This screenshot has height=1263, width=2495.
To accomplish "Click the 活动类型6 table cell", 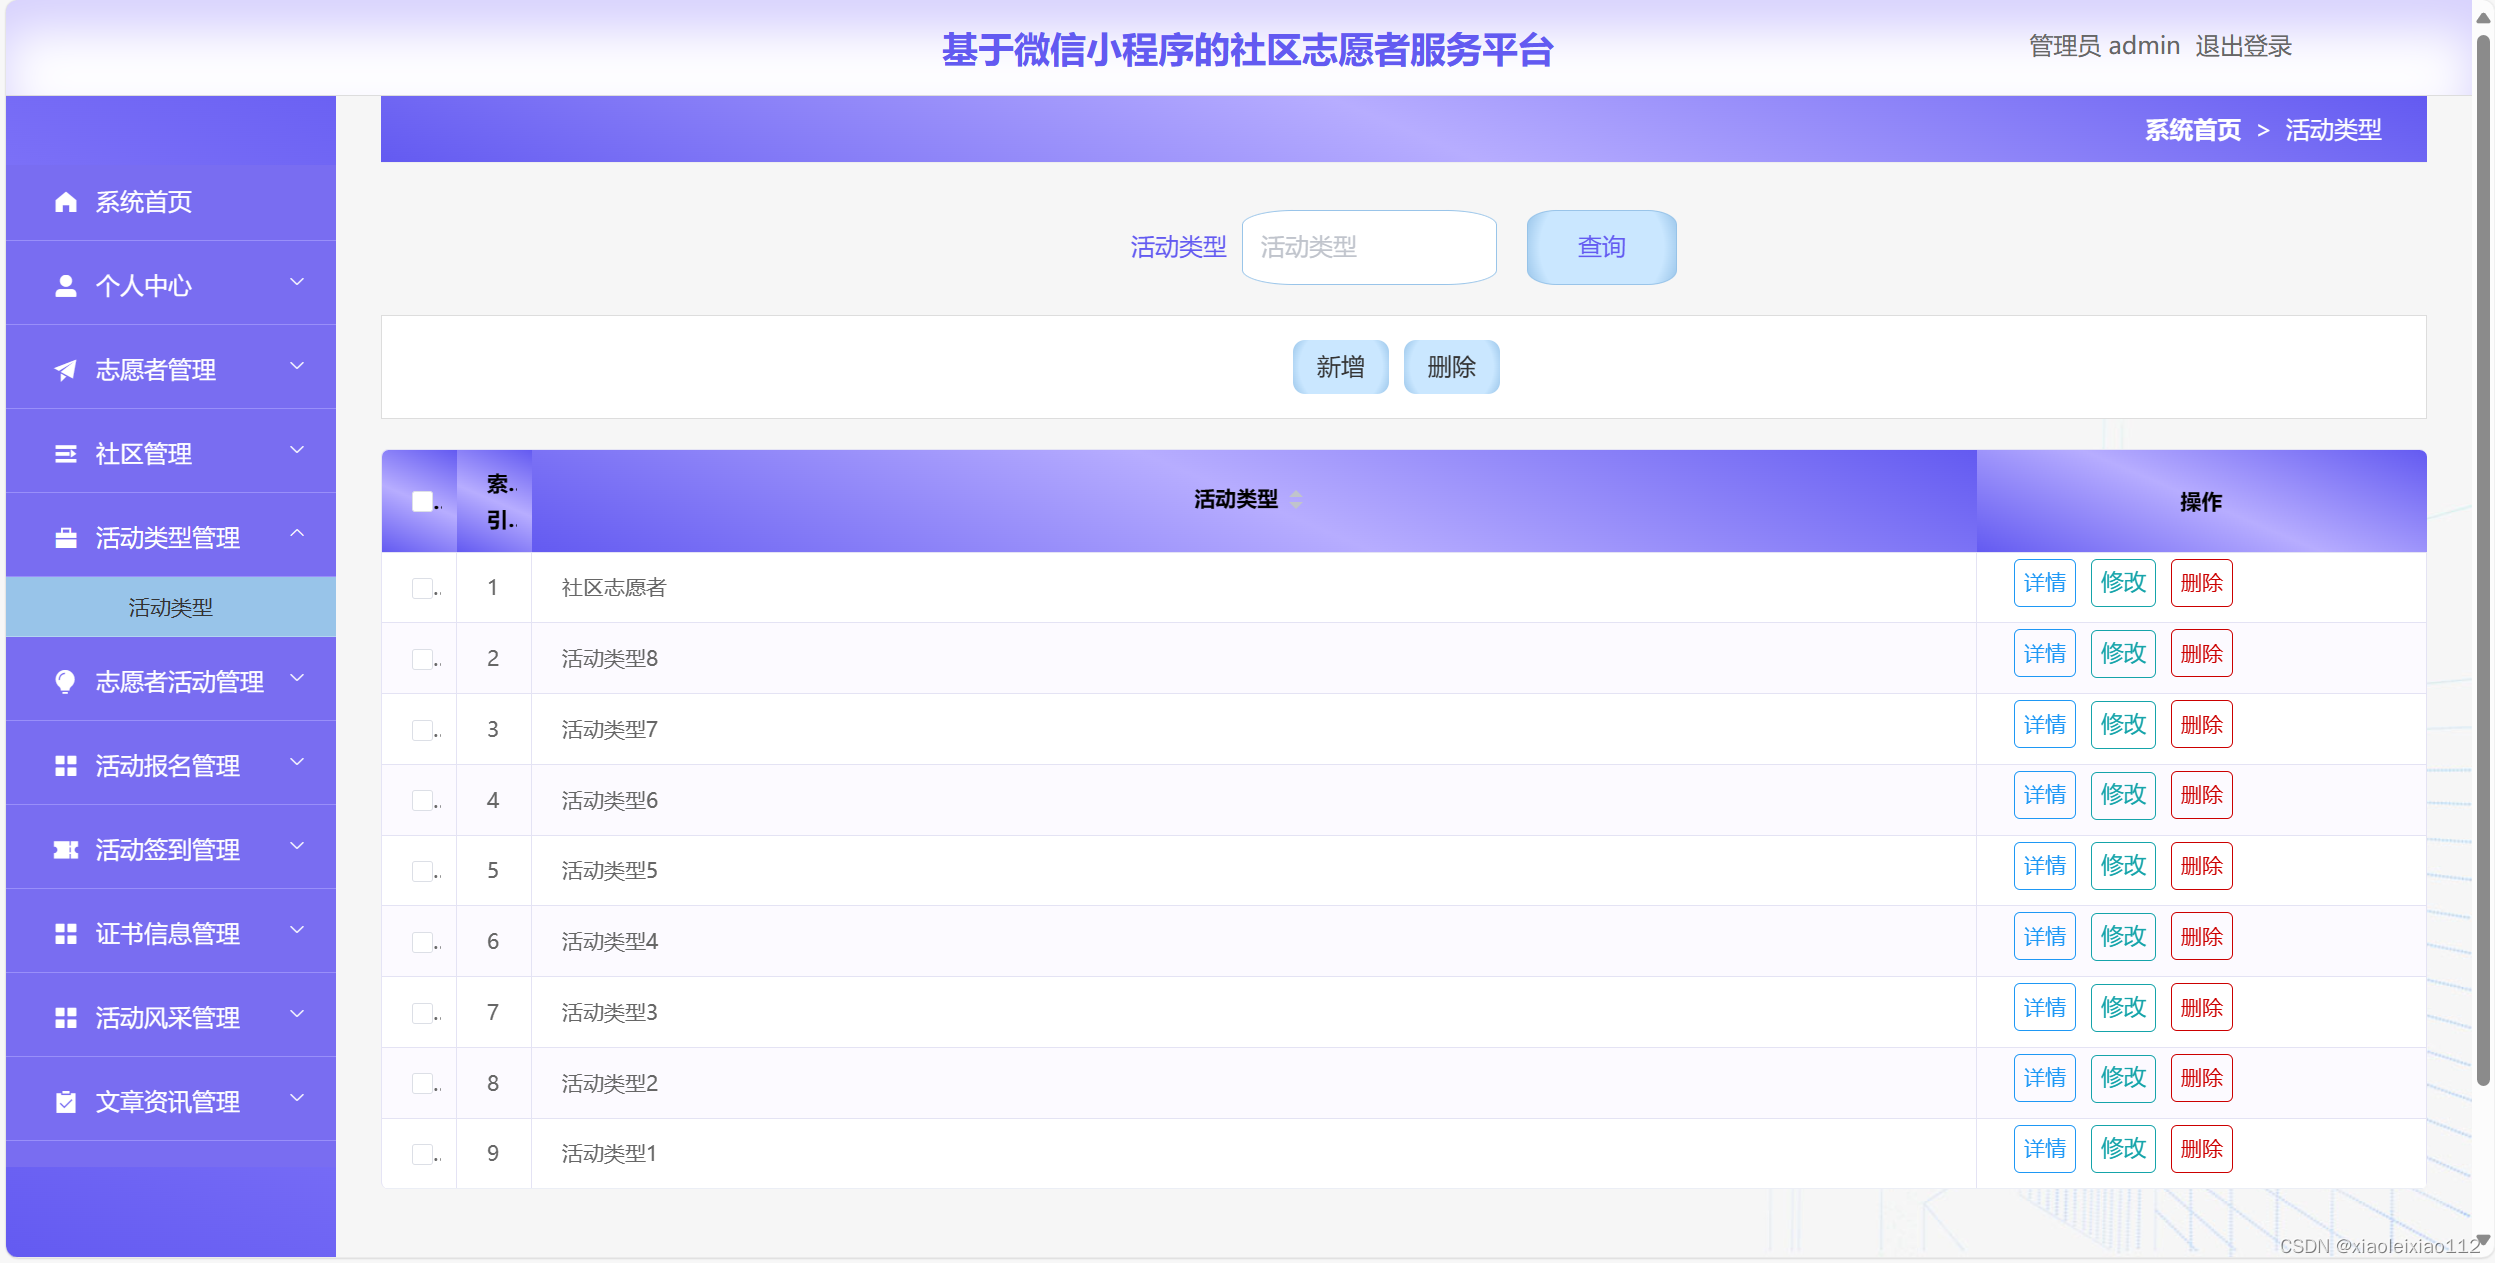I will 1254,800.
